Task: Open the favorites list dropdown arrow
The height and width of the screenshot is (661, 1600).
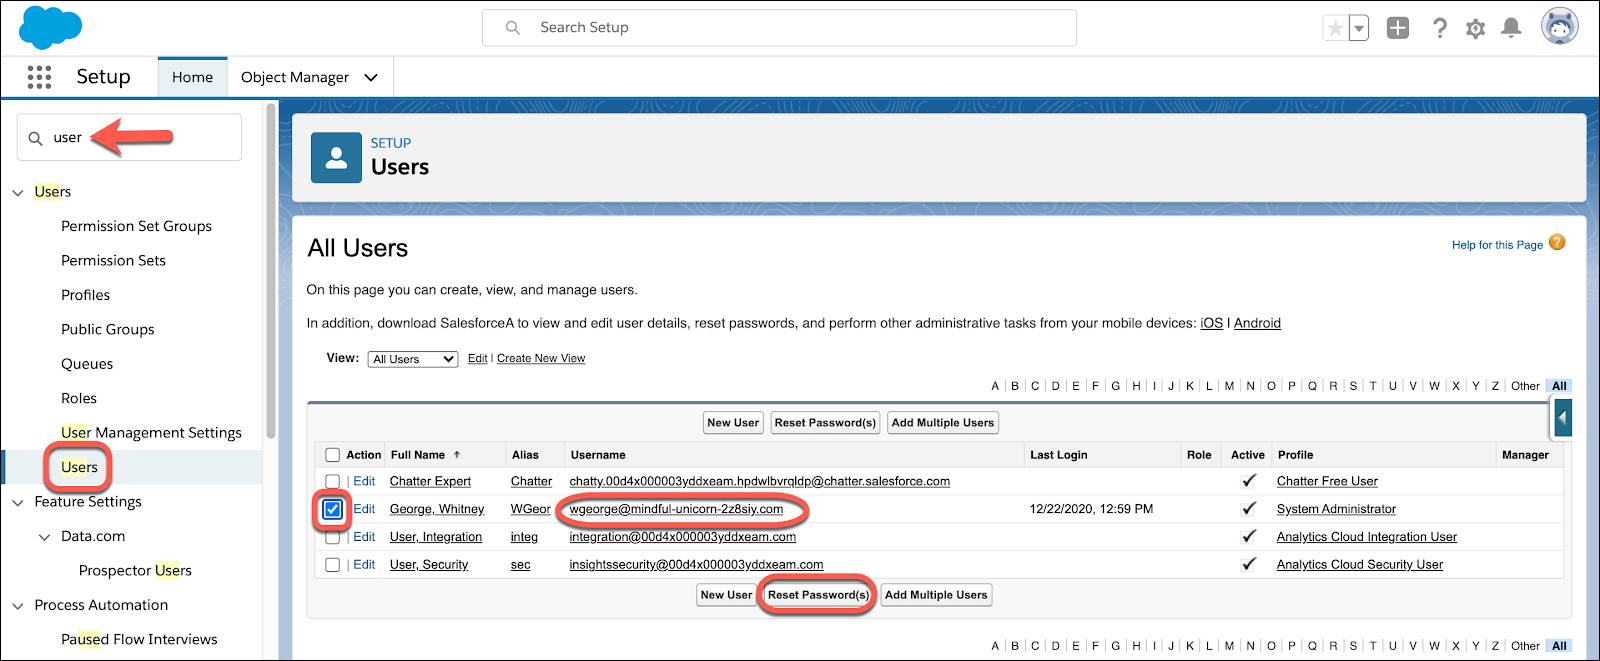Action: coord(1358,28)
